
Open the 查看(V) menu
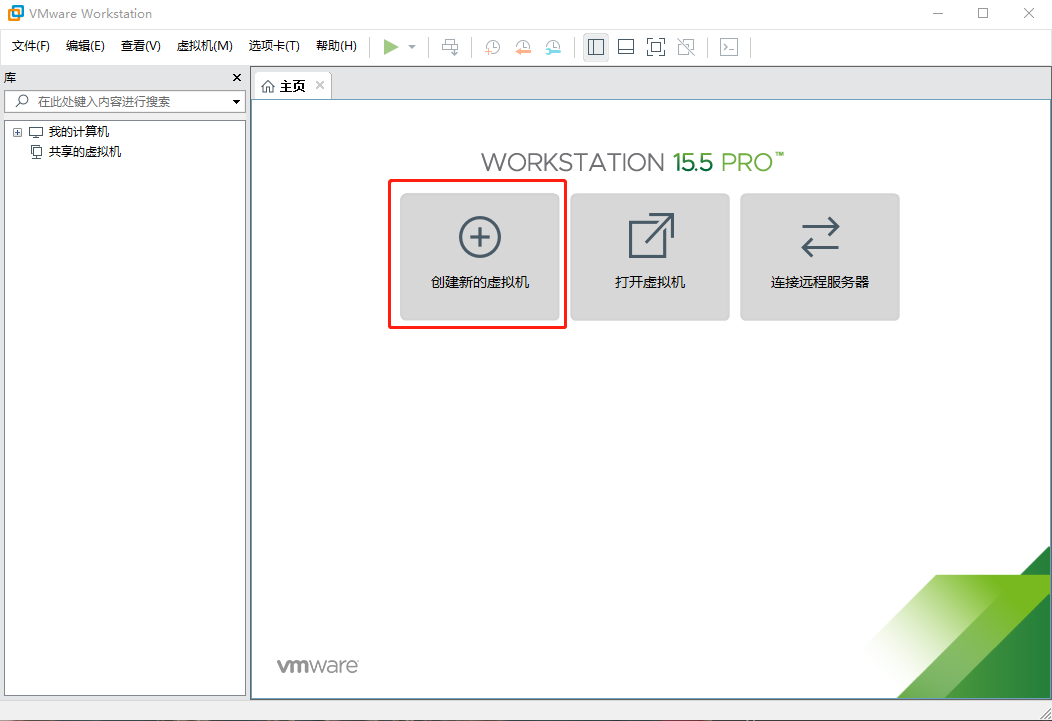click(x=141, y=46)
